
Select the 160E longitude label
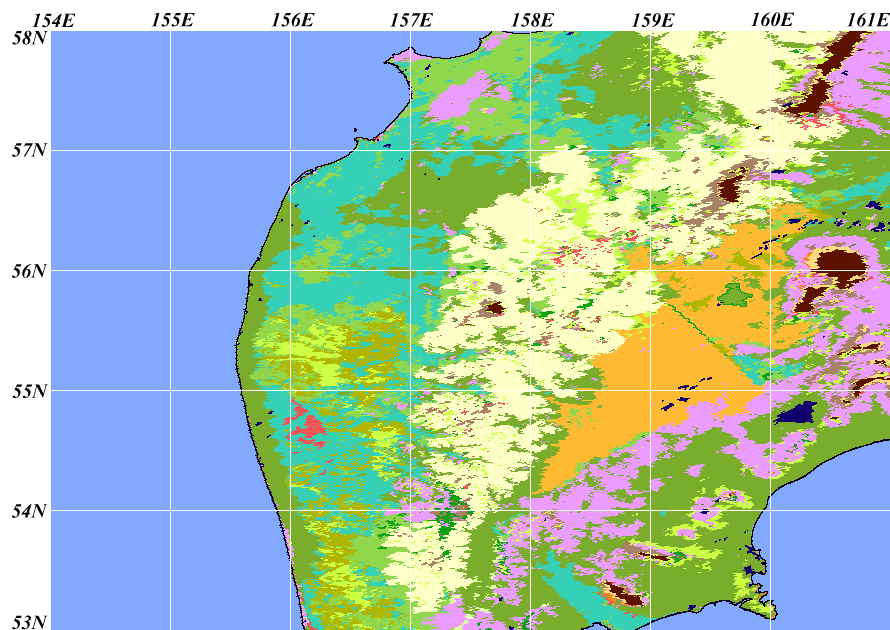[x=772, y=20]
